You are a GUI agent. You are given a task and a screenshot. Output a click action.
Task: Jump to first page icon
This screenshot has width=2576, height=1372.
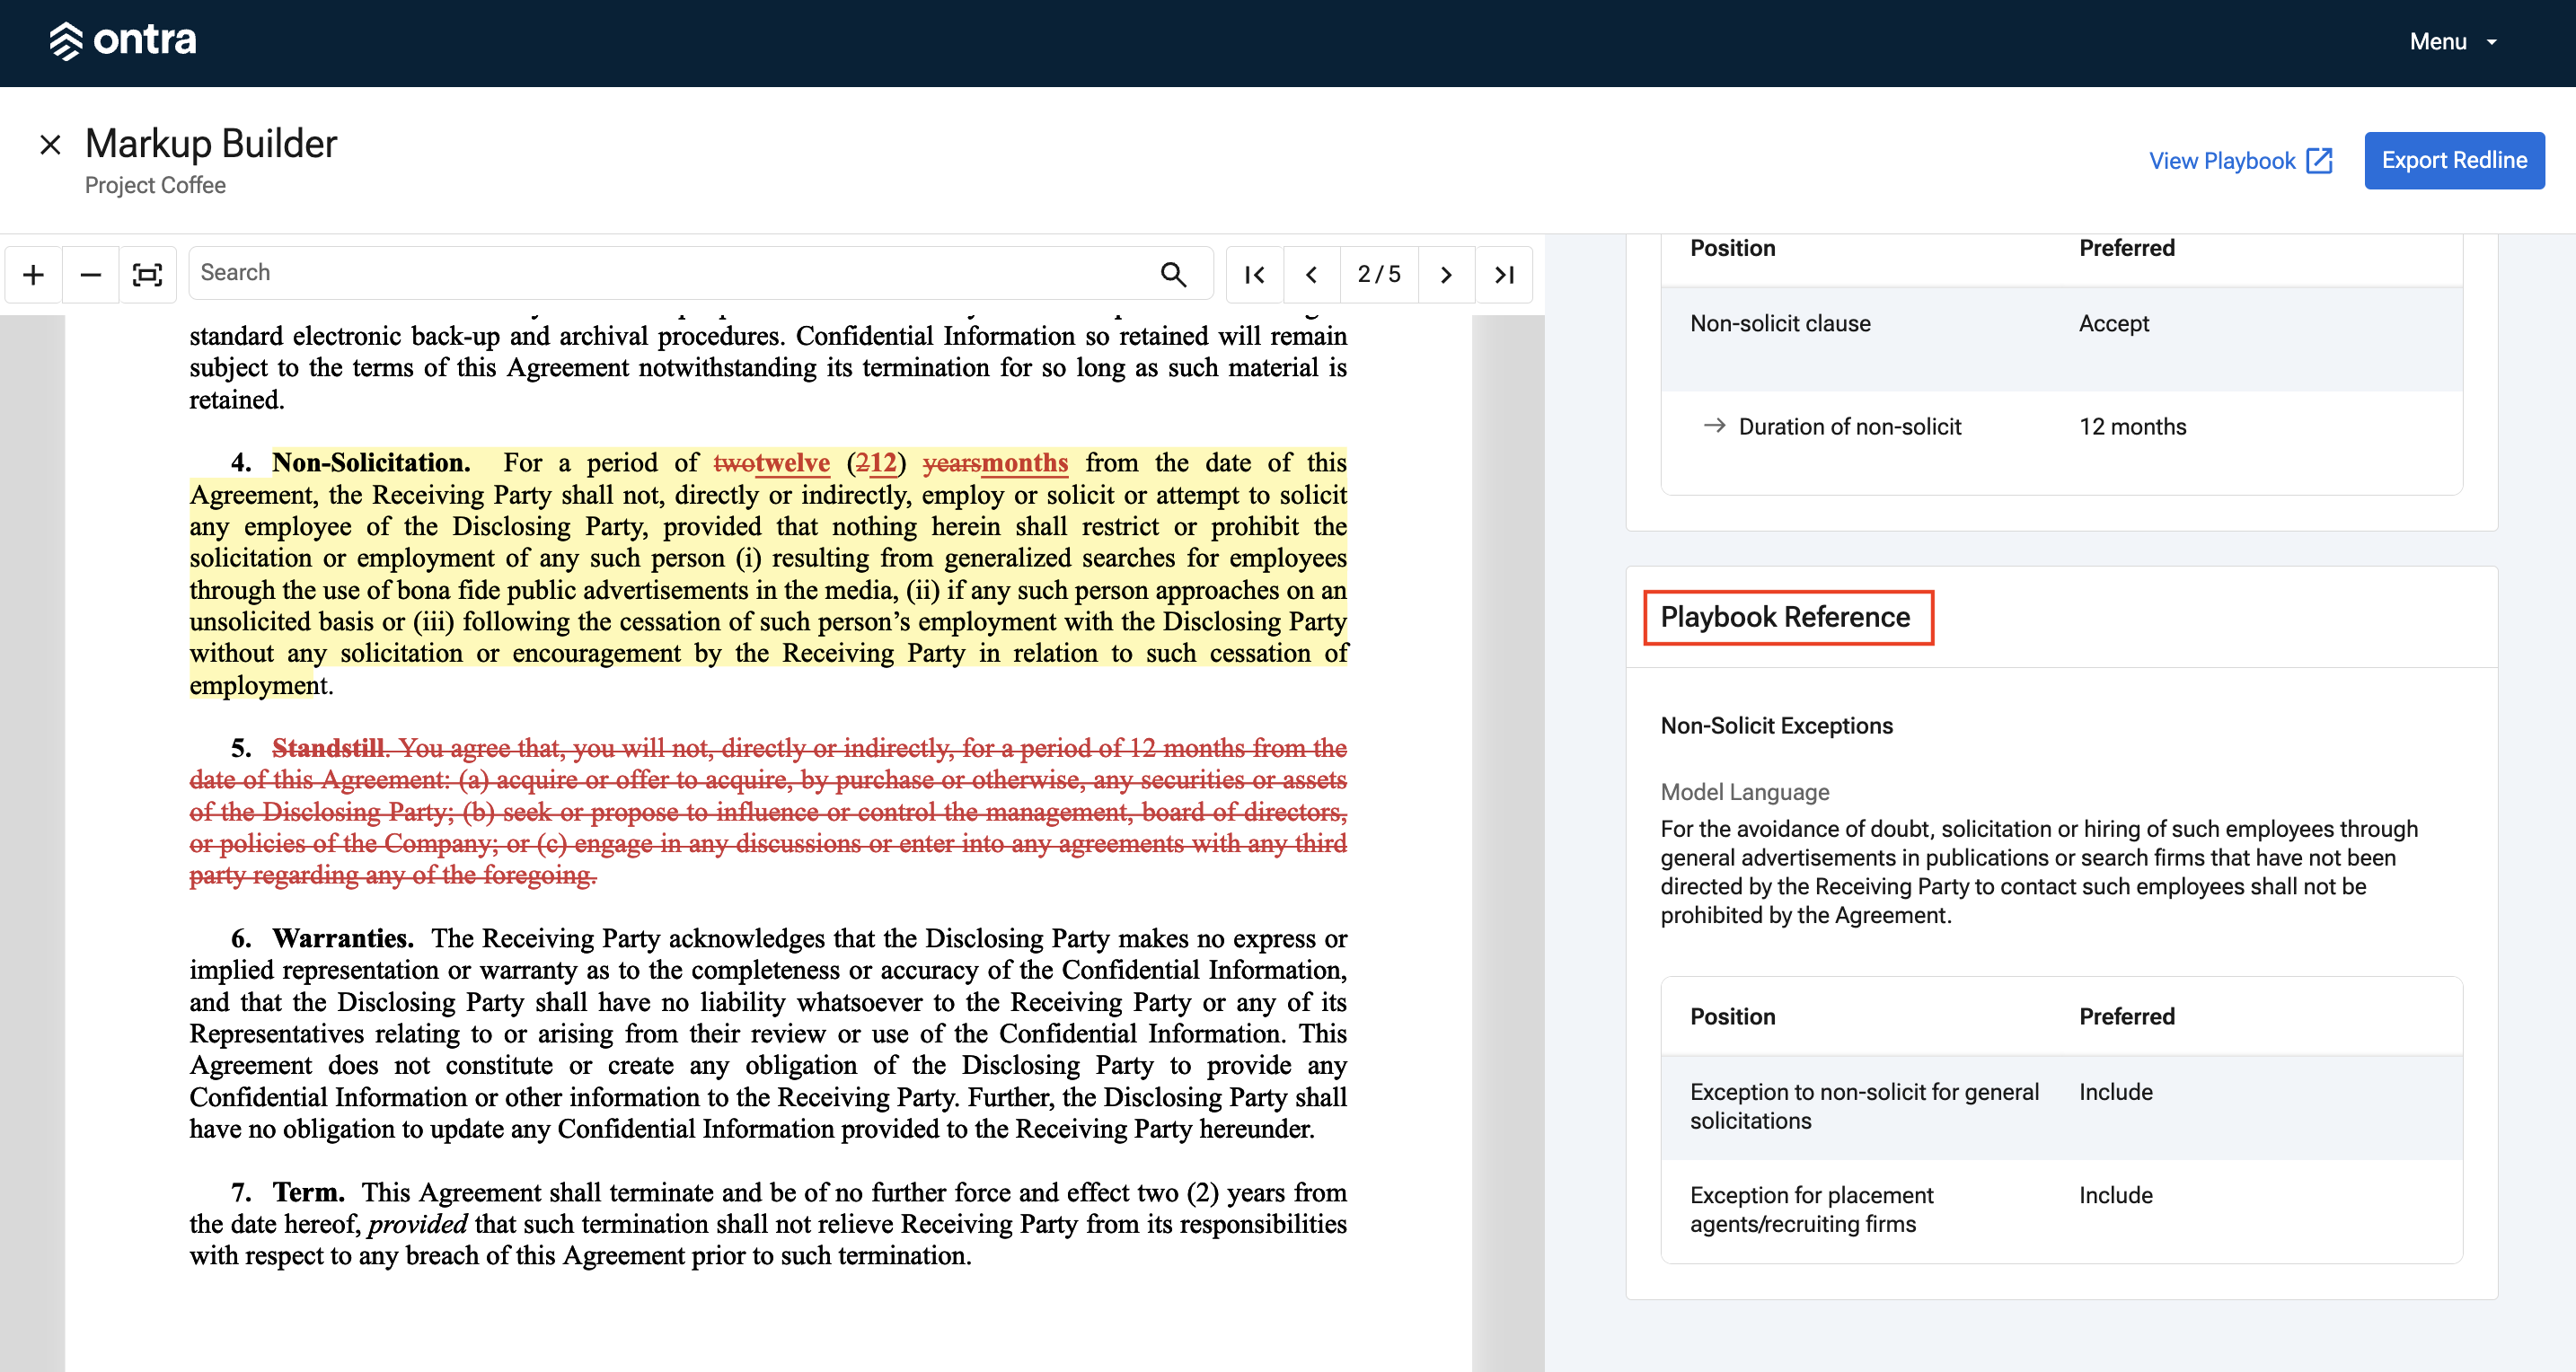click(1254, 274)
